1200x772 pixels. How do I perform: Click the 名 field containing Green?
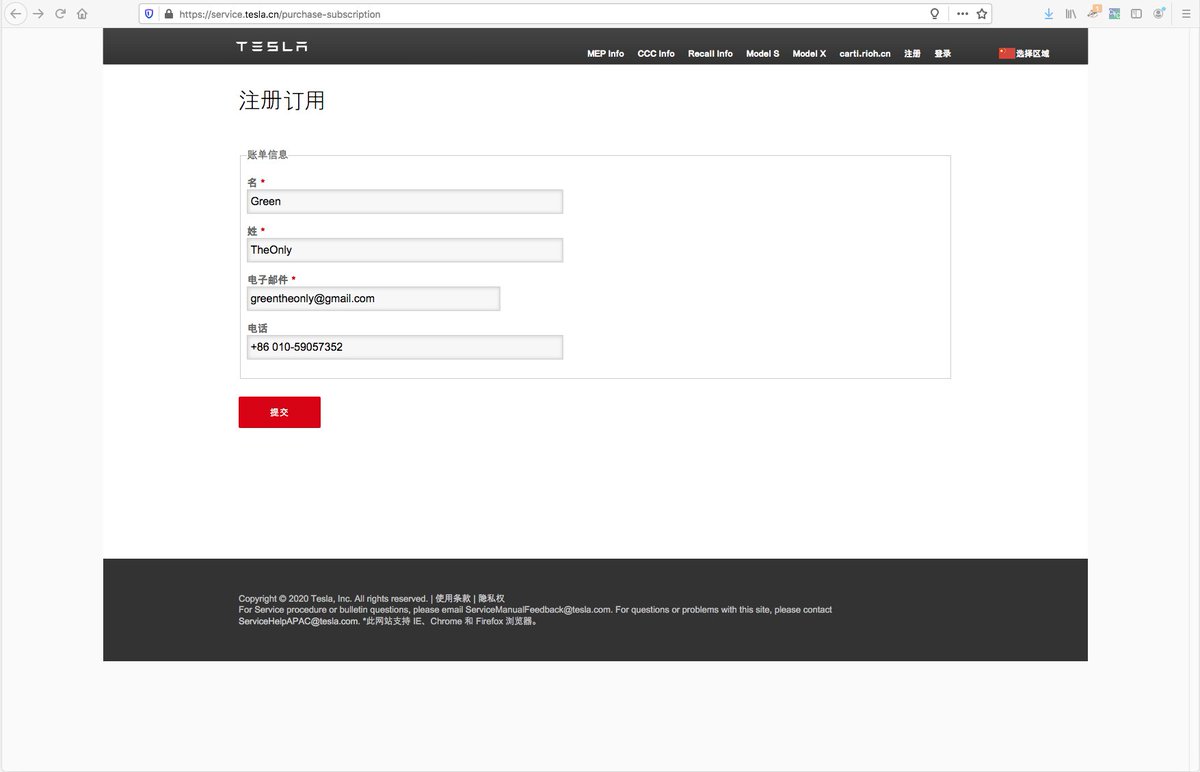tap(405, 201)
